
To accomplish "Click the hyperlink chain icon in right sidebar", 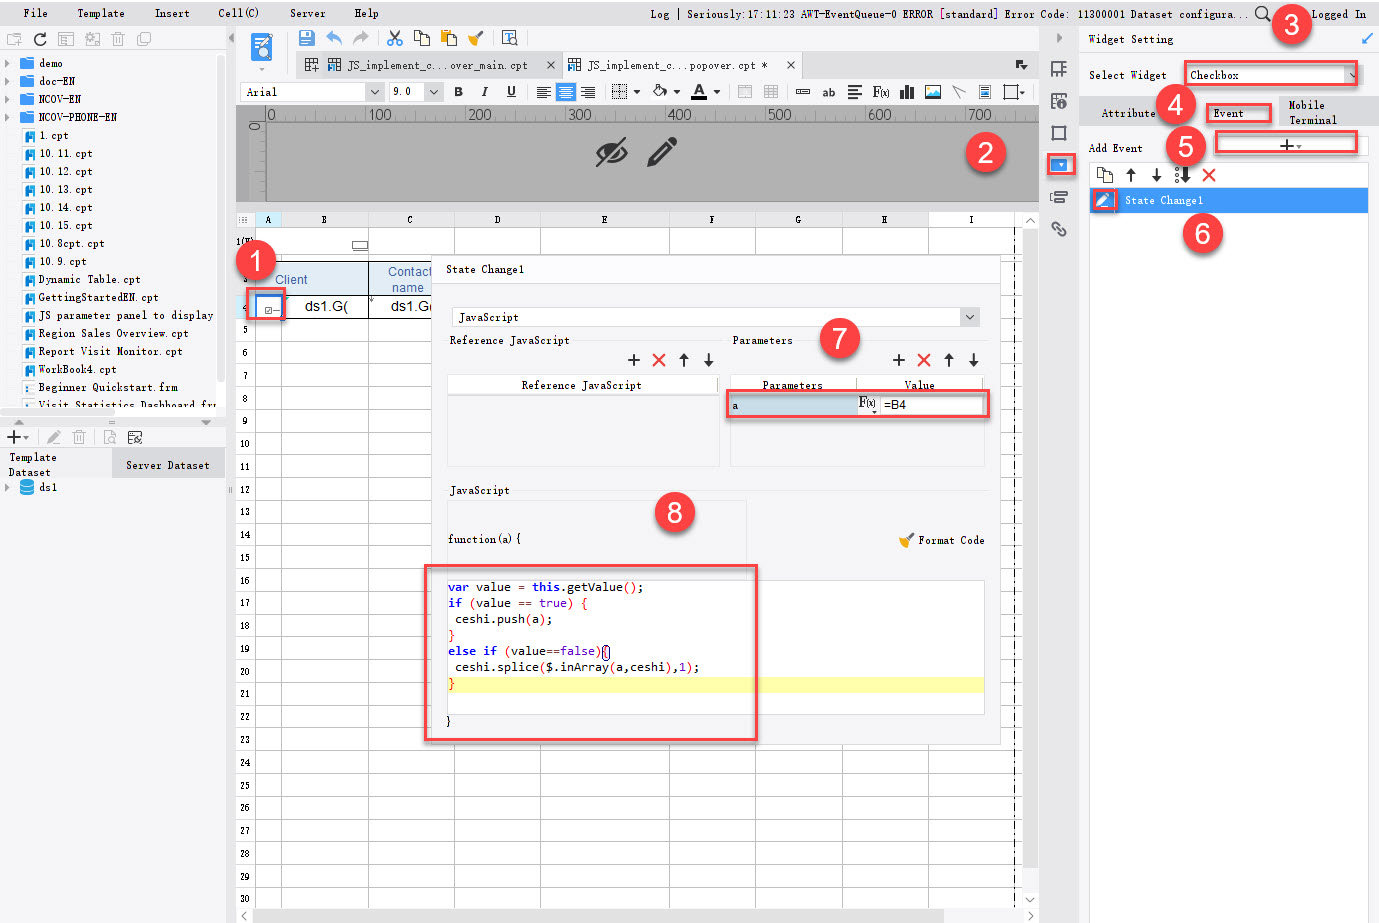I will (1060, 229).
